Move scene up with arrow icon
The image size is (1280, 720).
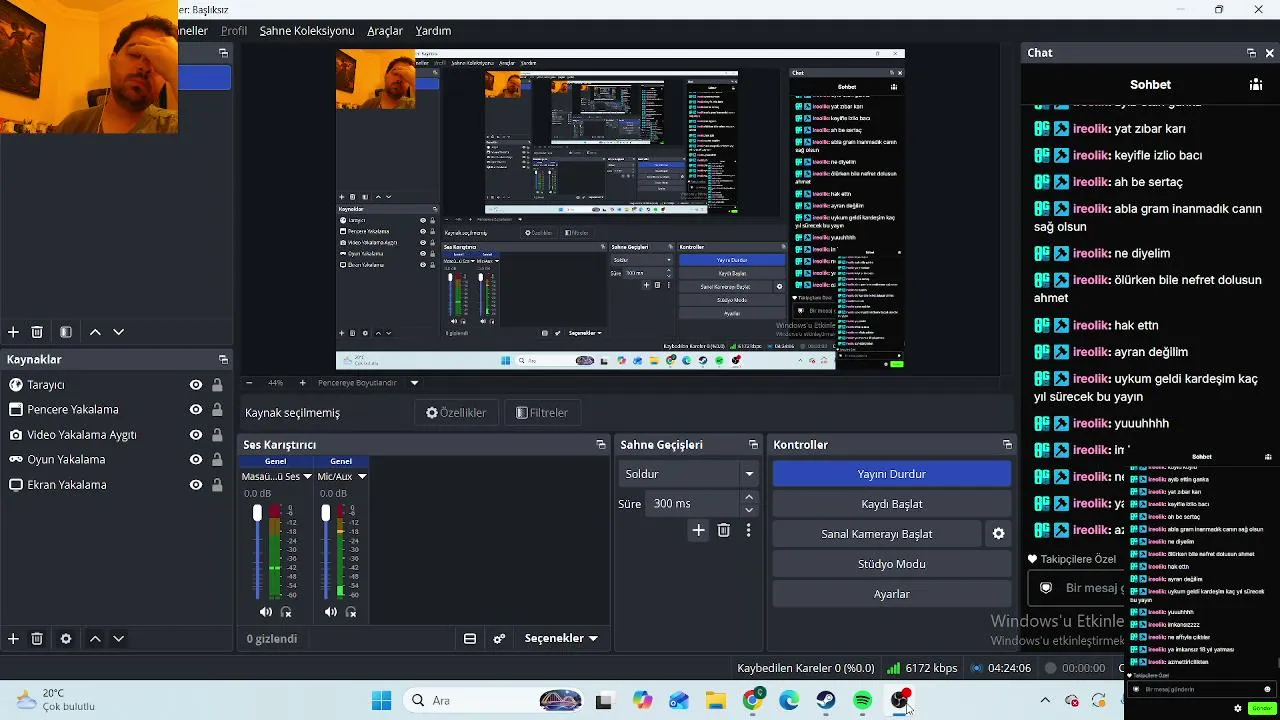[95, 332]
